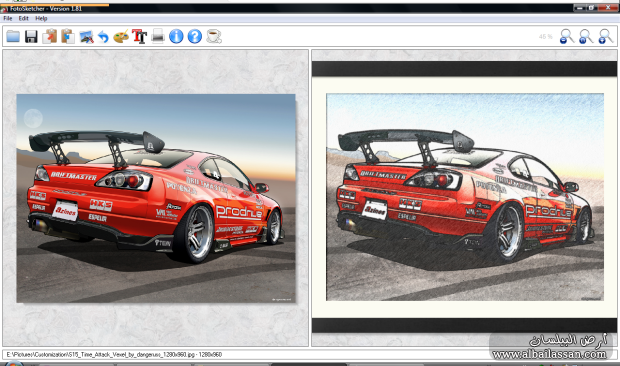The height and width of the screenshot is (366, 620).
Task: Open help with the question mark icon
Action: tap(195, 36)
